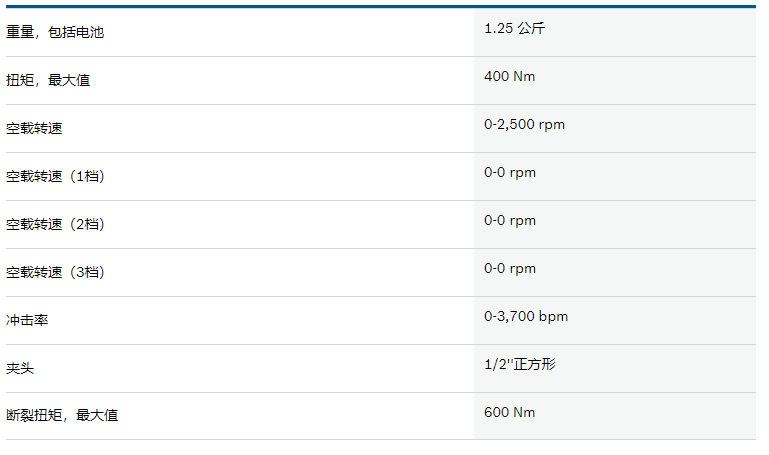The height and width of the screenshot is (455, 769).
Task: Select the 600 Nm breakaway torque value
Action: [x=510, y=412]
